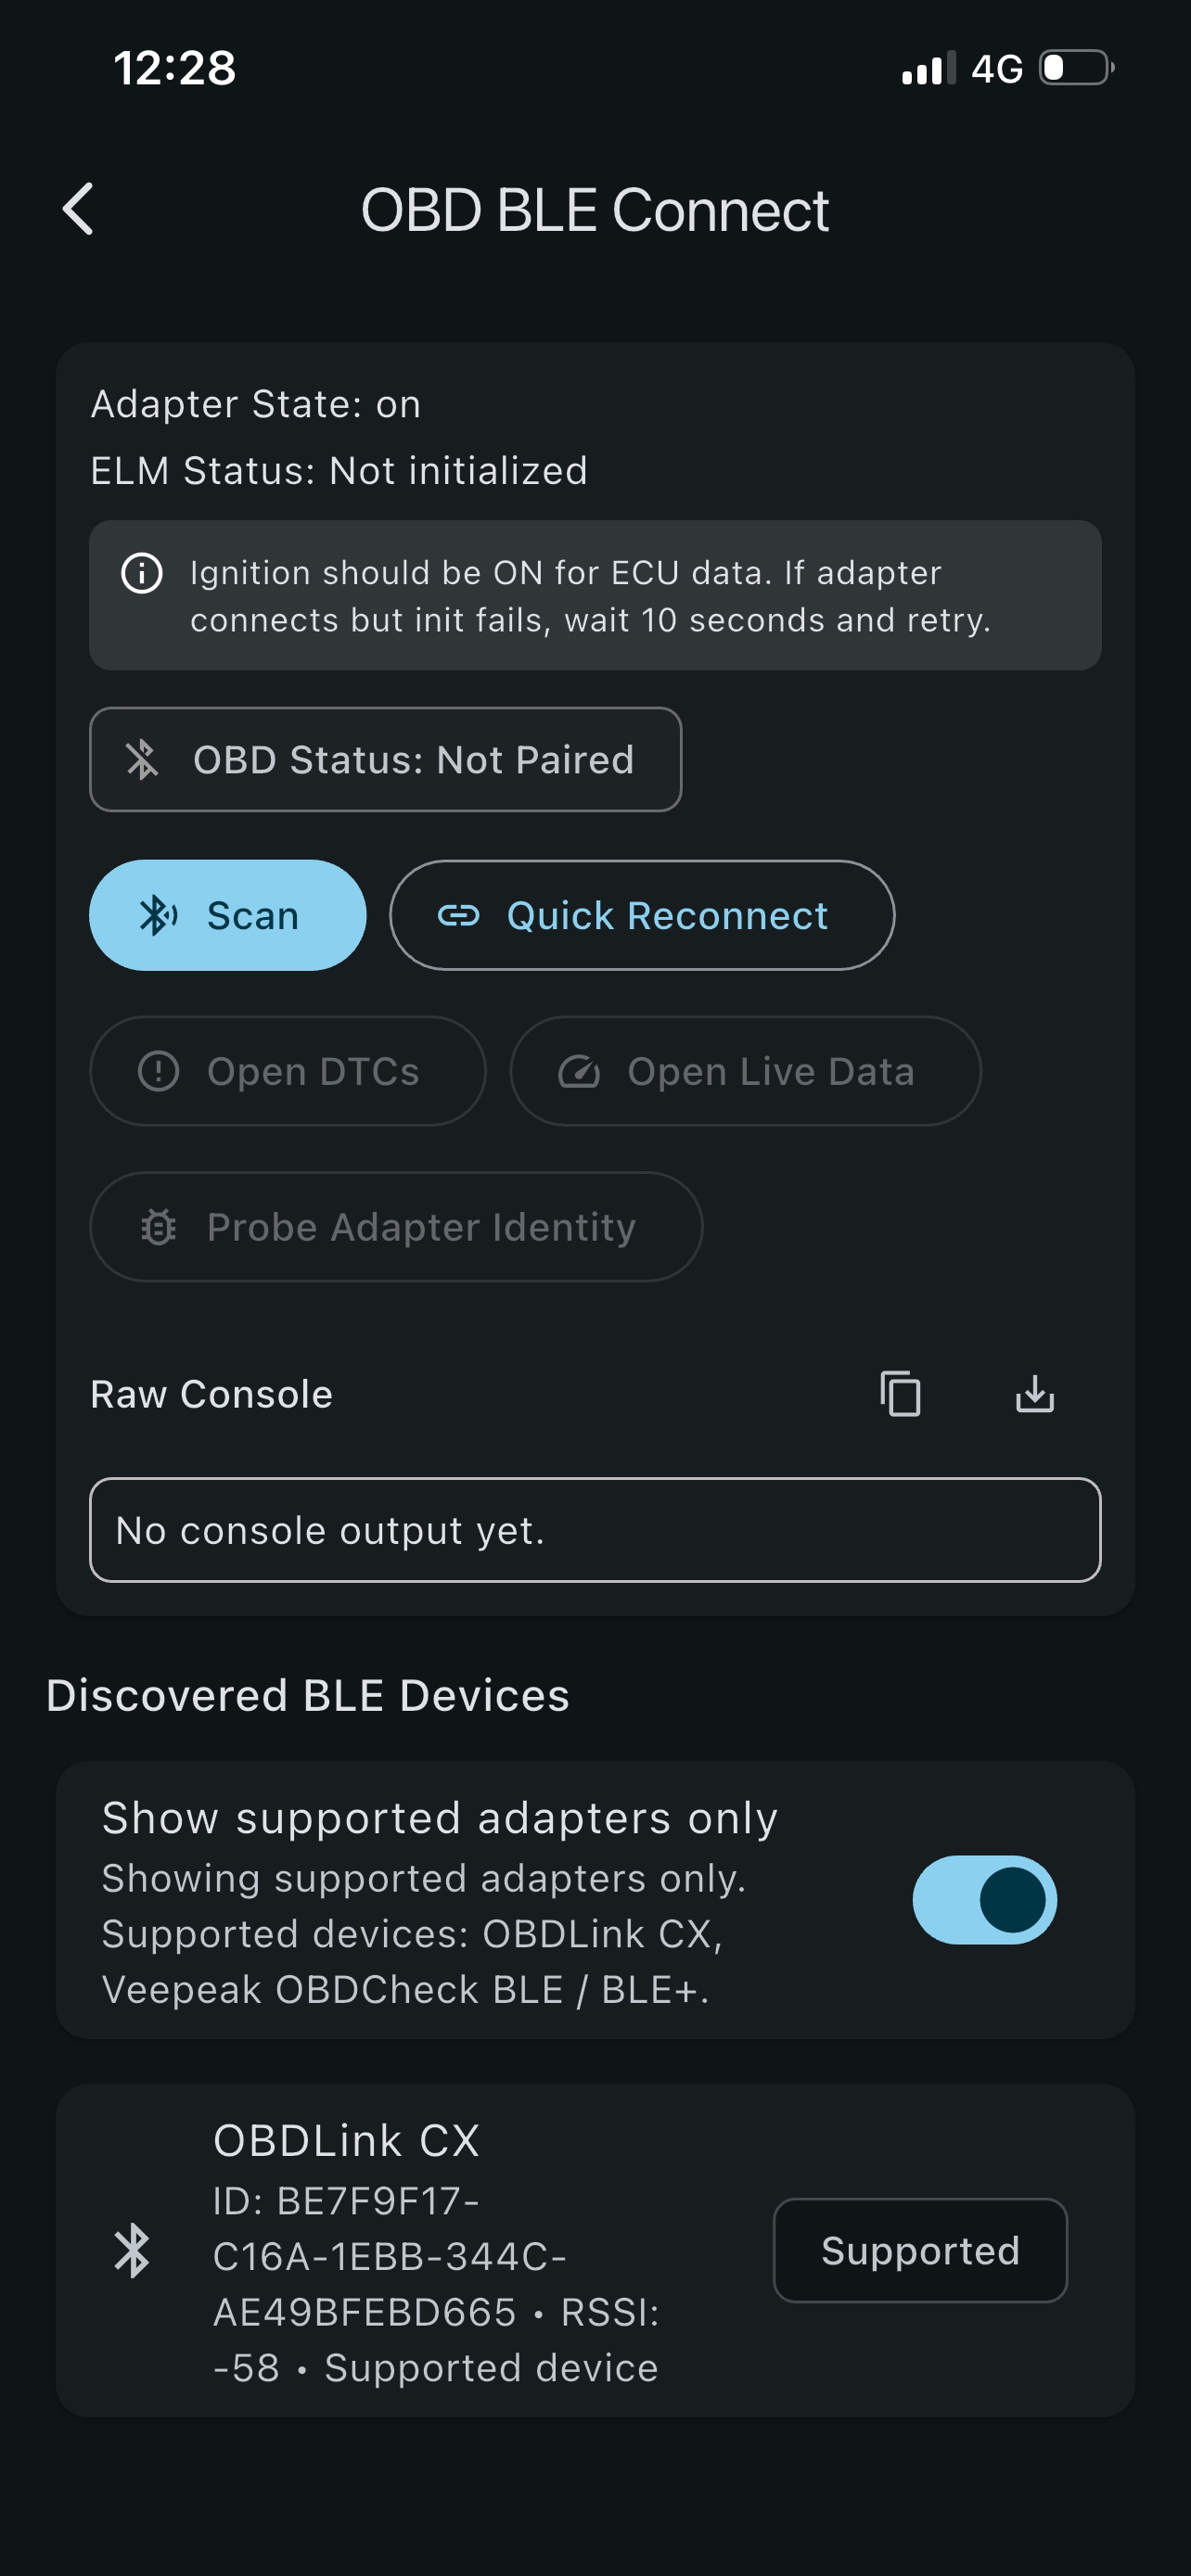
Task: Open Live Data view
Action: coord(745,1071)
